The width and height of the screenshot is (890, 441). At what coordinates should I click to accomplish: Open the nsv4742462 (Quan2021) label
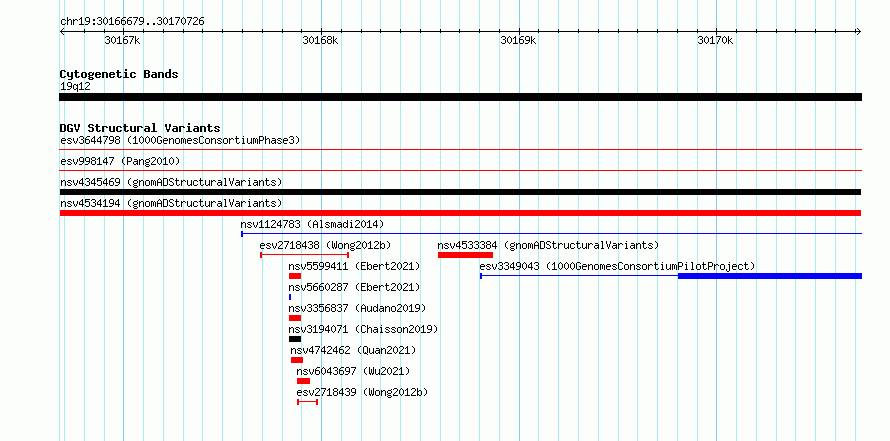coord(353,350)
